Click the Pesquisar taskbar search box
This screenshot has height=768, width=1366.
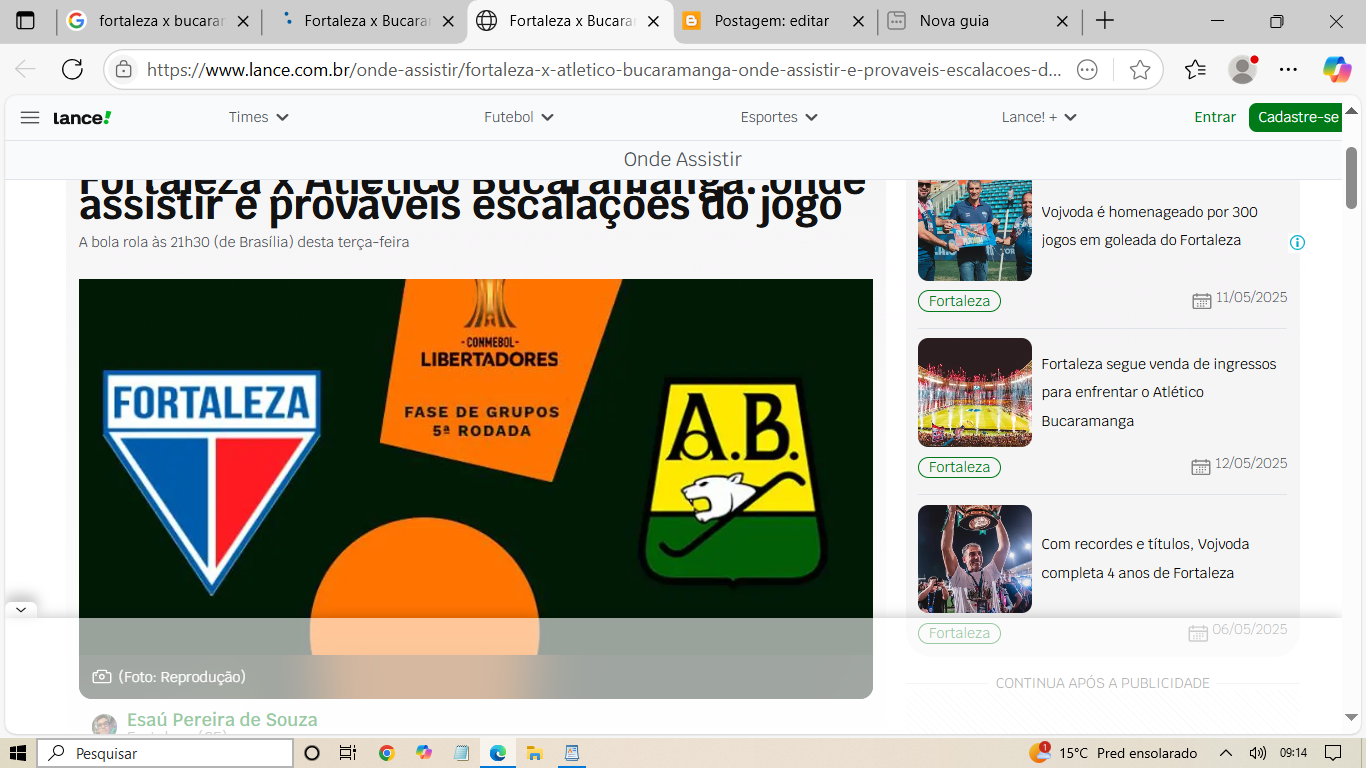pos(165,753)
